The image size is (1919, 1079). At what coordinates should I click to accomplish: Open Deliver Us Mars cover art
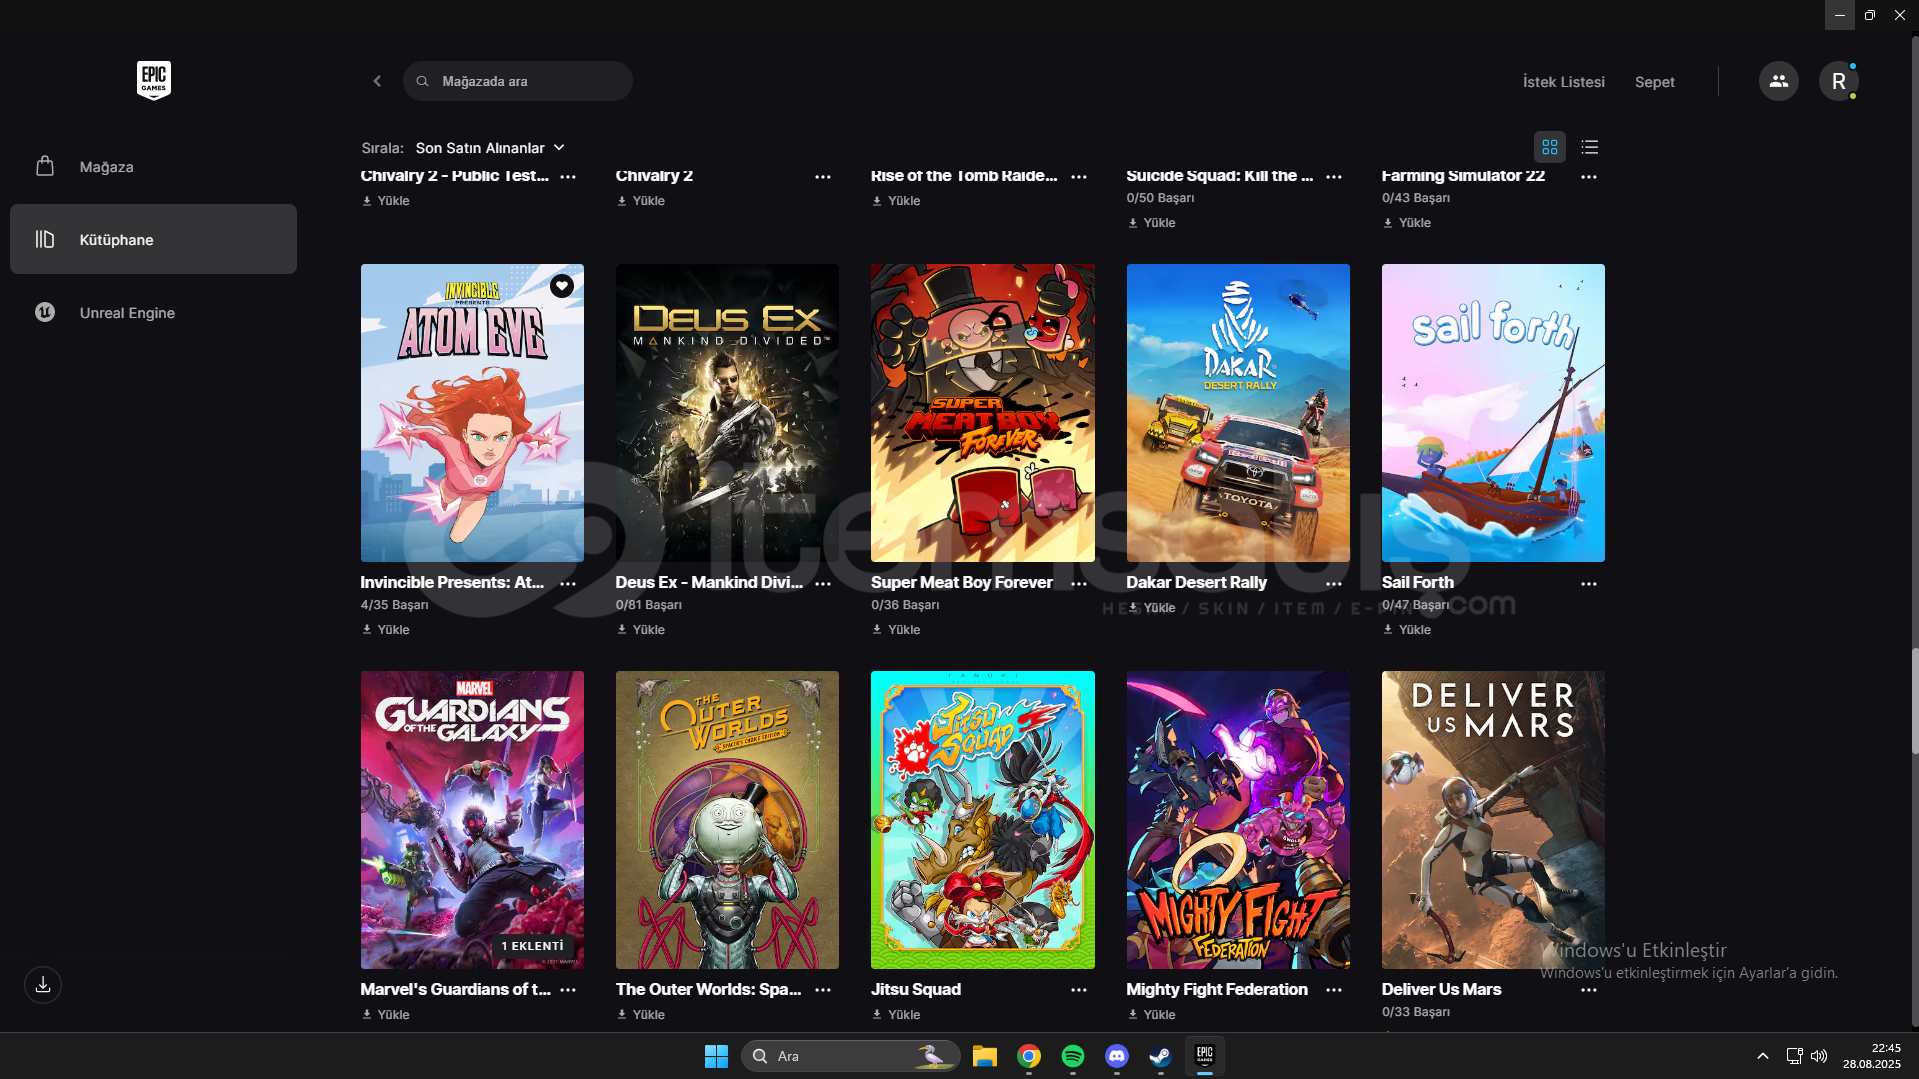coord(1493,820)
